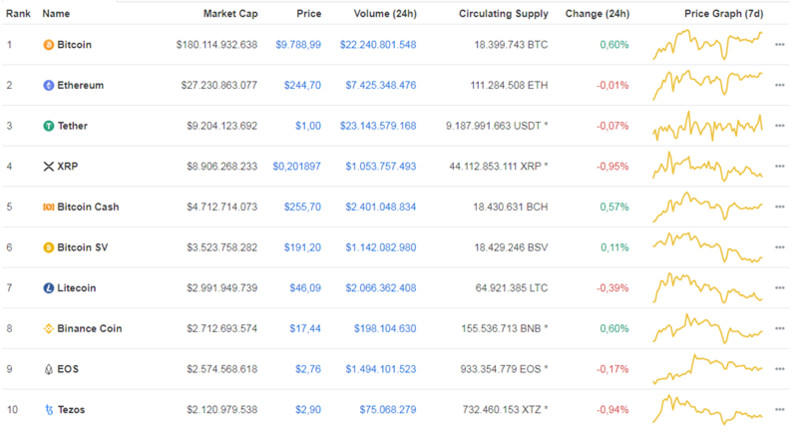This screenshot has width=798, height=438.
Task: Open the Bitcoin SV name link
Action: (x=86, y=247)
